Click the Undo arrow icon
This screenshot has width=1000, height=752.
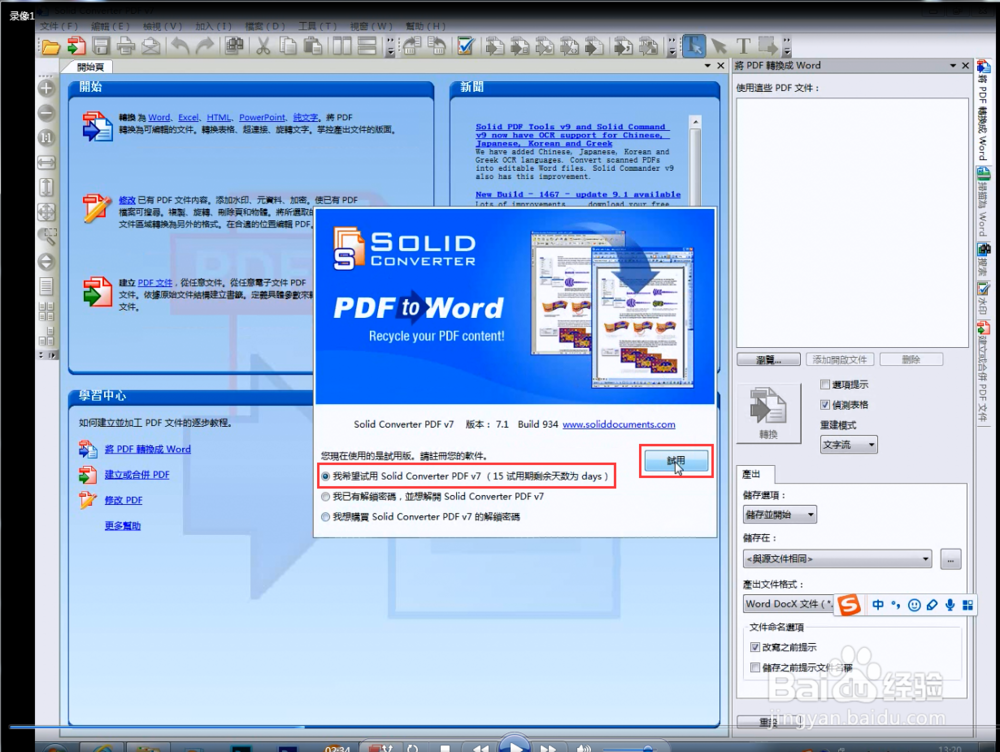pos(180,47)
